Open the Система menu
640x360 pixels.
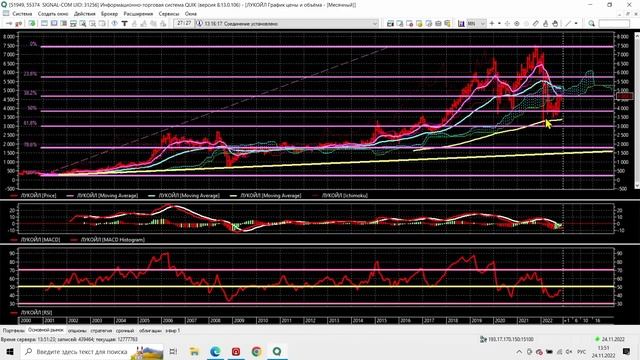pyautogui.click(x=22, y=13)
